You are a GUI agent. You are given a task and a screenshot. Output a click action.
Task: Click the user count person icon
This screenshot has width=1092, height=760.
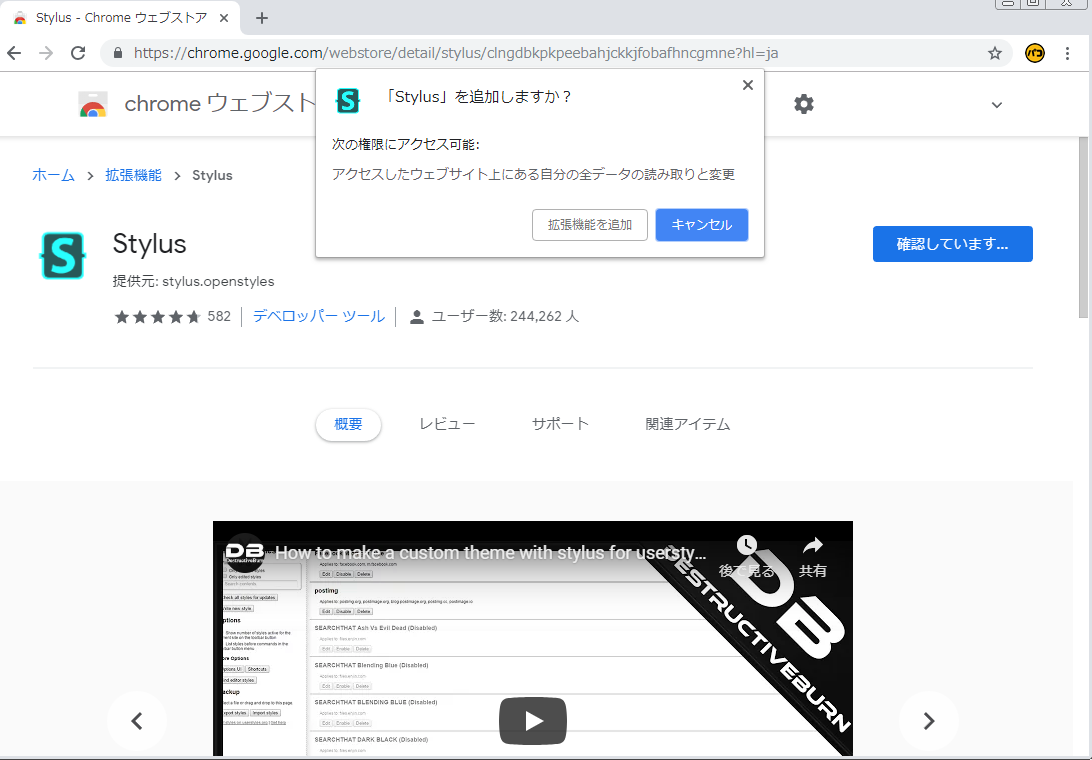tap(416, 317)
